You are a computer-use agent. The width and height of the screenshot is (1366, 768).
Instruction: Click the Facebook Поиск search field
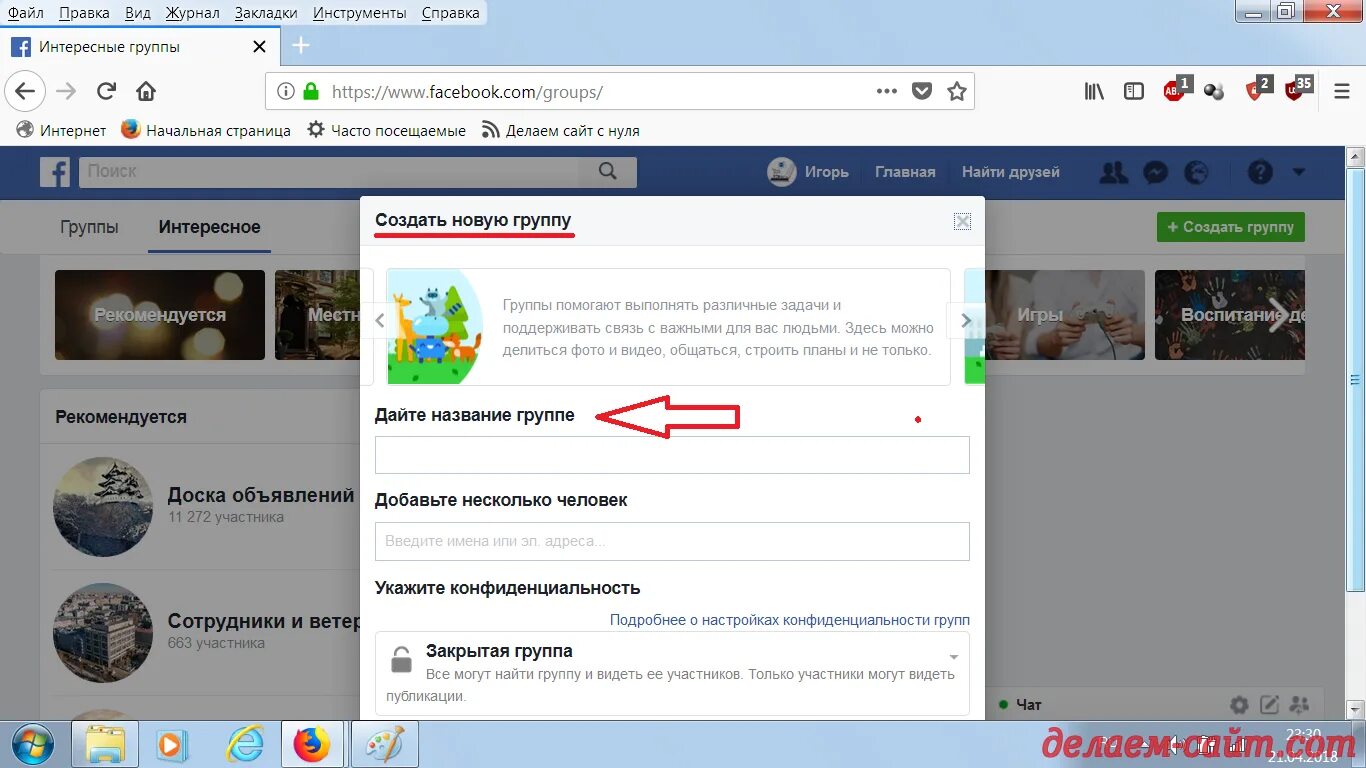click(330, 171)
